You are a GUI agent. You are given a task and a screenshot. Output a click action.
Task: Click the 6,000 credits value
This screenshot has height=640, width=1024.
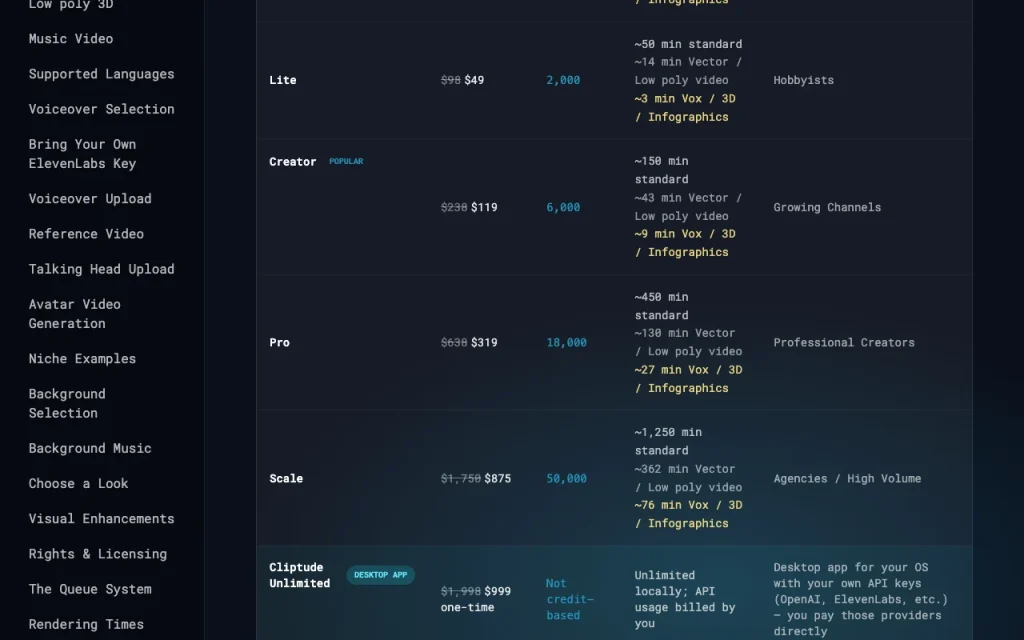pos(563,207)
